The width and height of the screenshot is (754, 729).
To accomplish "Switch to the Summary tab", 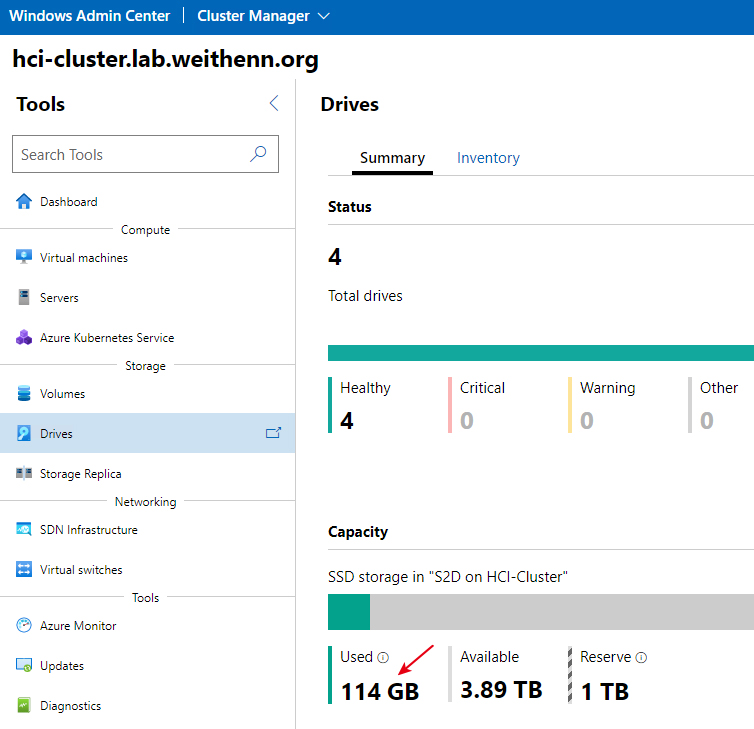I will pos(392,158).
